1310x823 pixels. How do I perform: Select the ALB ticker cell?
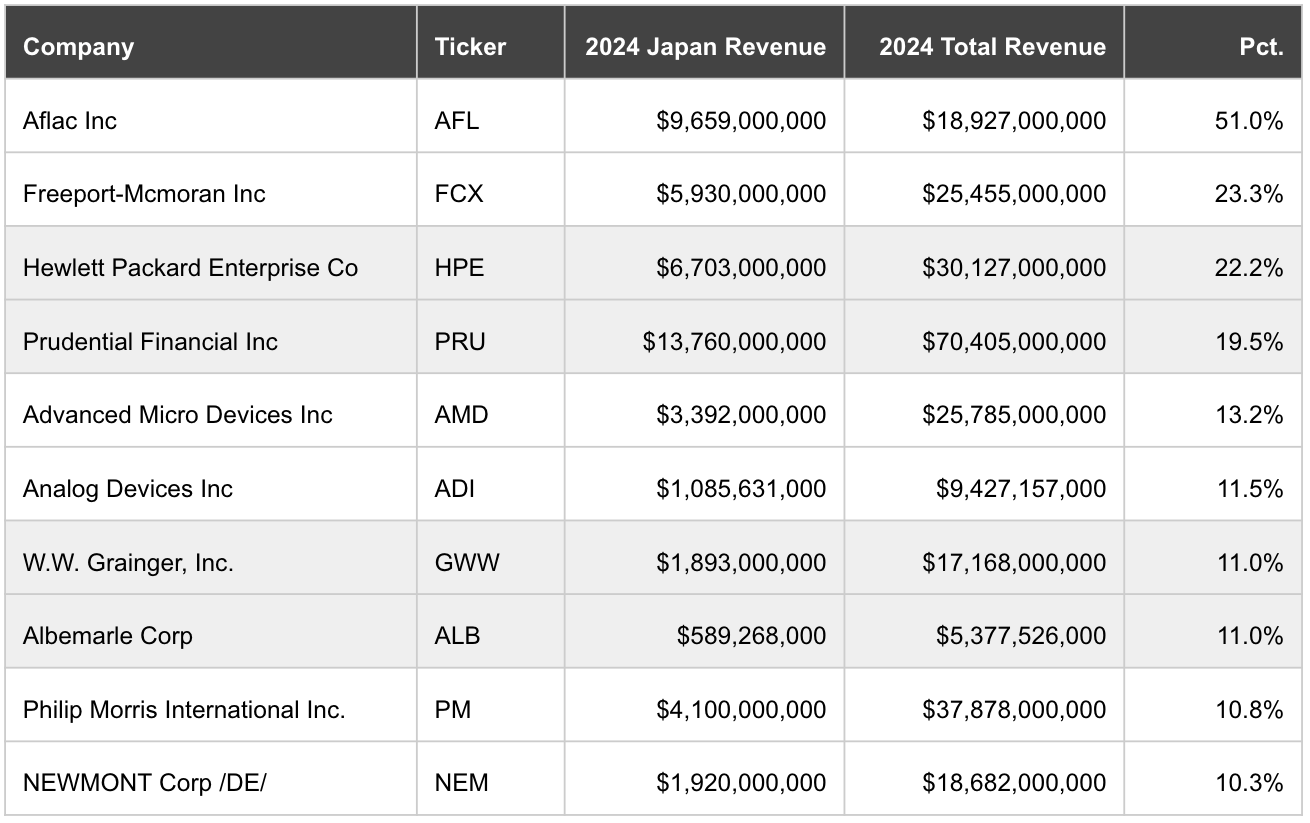(490, 631)
